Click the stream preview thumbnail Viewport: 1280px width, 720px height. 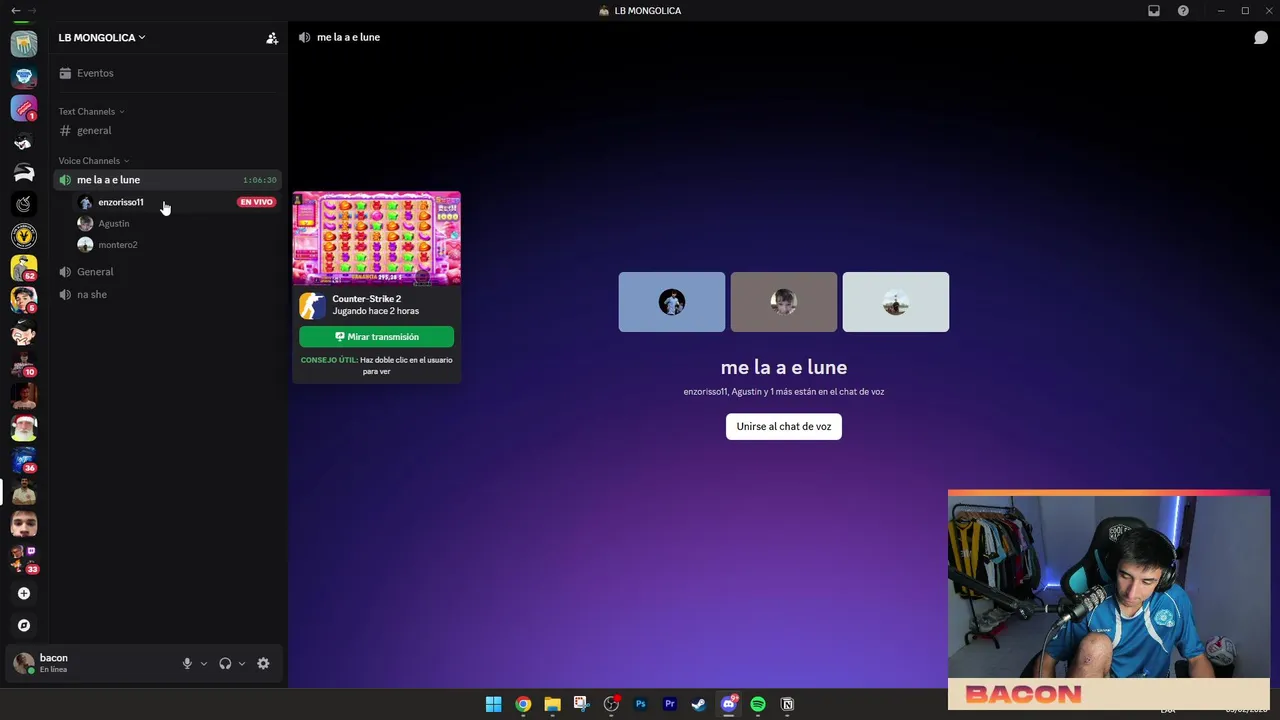point(377,239)
